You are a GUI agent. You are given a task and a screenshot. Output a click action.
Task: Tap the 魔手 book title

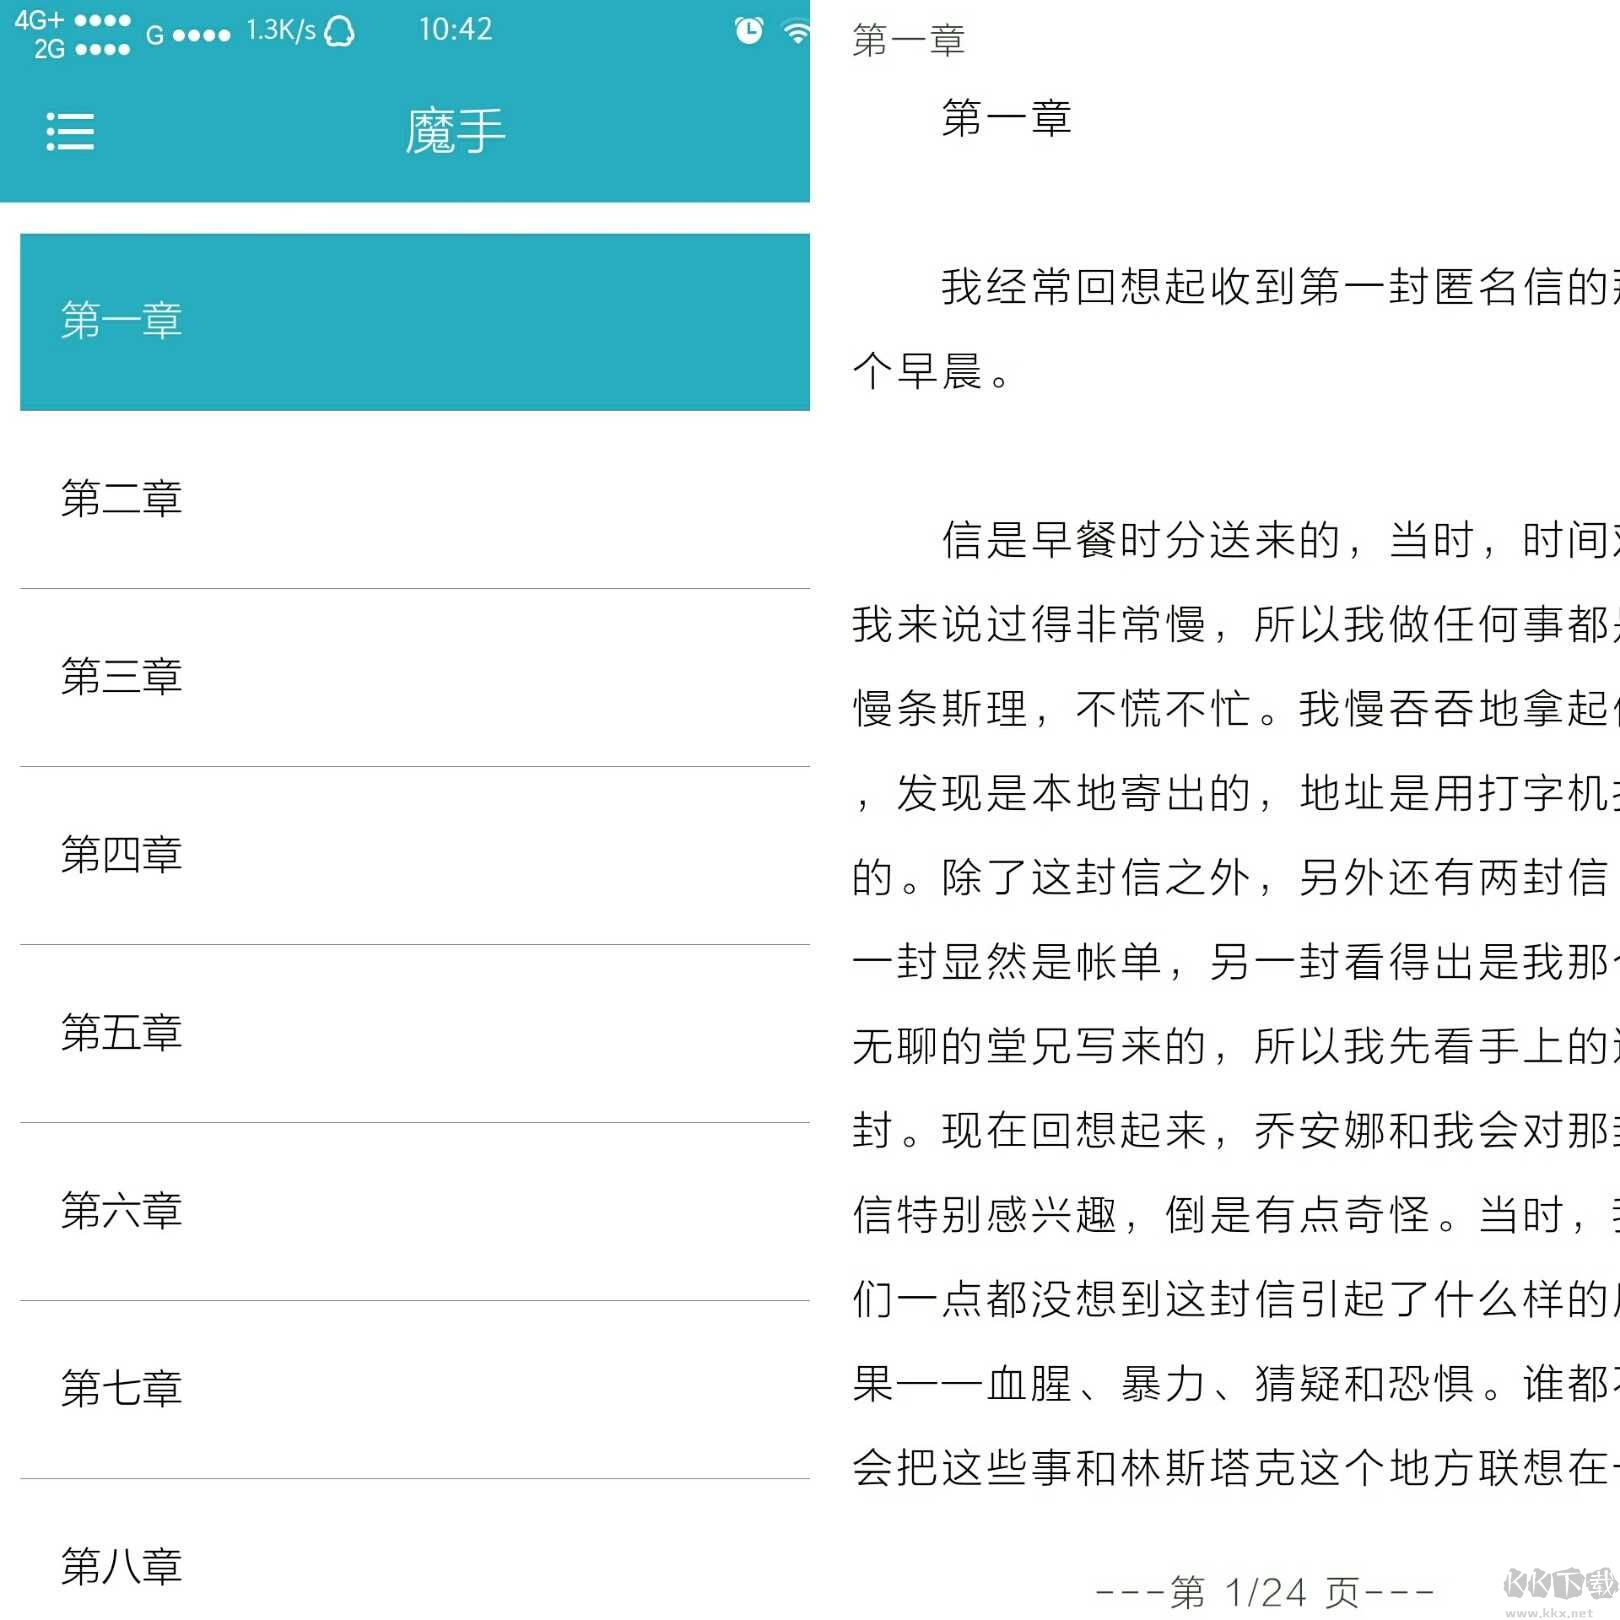[x=456, y=131]
